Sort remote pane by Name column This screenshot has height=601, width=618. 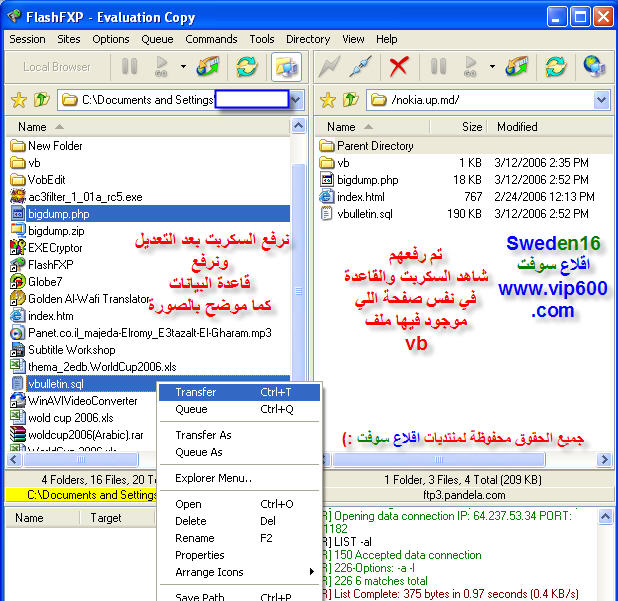click(372, 127)
